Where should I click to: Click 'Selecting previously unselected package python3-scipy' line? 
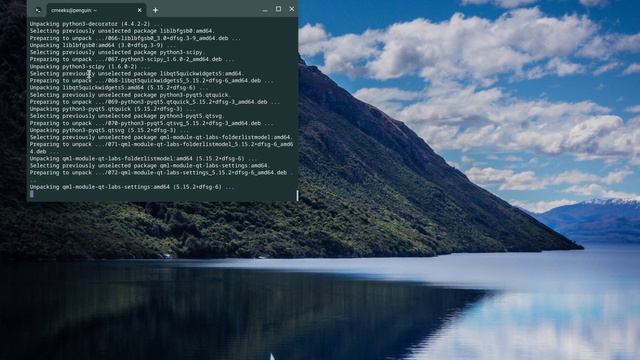click(117, 52)
